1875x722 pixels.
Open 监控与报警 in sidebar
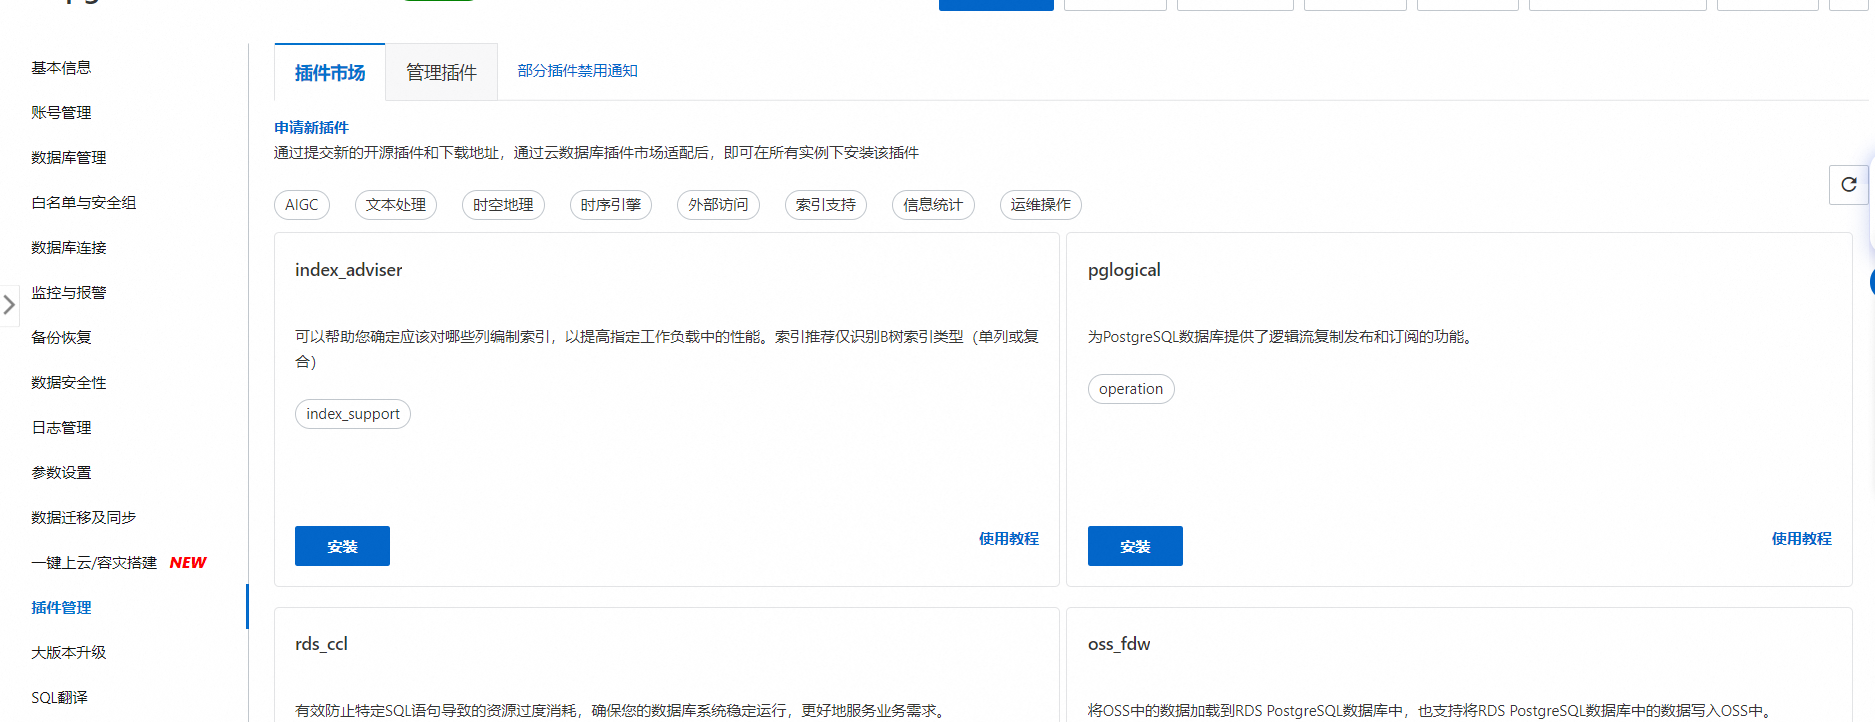(x=68, y=292)
